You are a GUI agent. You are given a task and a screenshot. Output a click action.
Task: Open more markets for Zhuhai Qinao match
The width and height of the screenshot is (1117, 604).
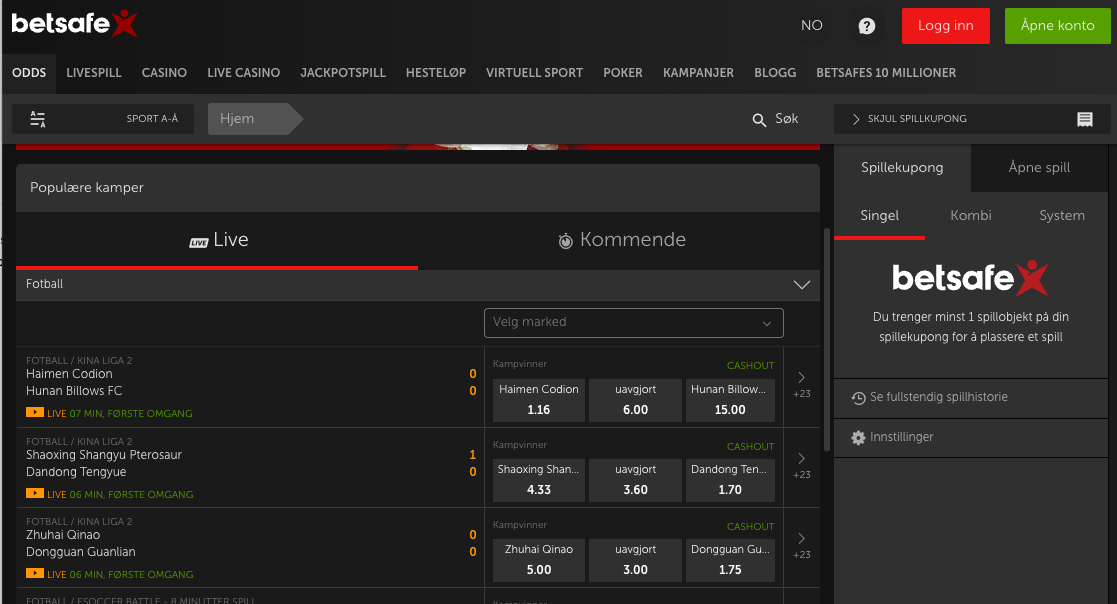[x=801, y=544]
